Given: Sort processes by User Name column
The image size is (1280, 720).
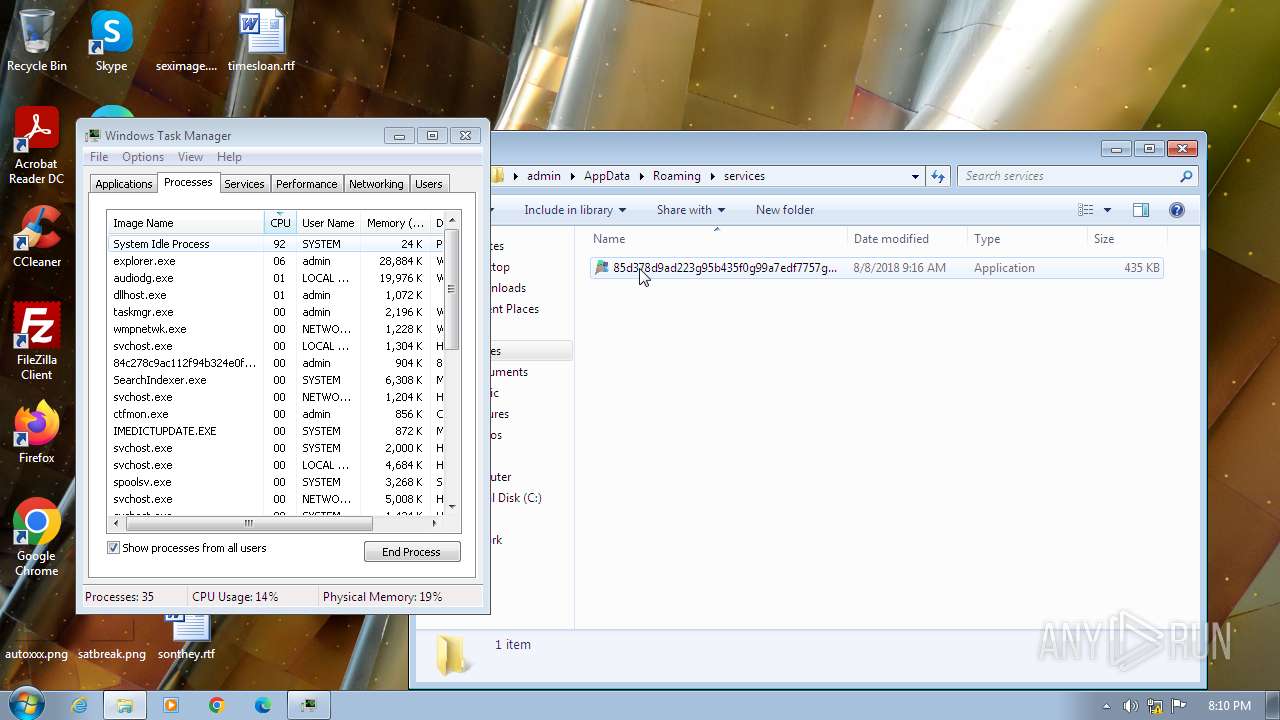Looking at the screenshot, I should (328, 223).
